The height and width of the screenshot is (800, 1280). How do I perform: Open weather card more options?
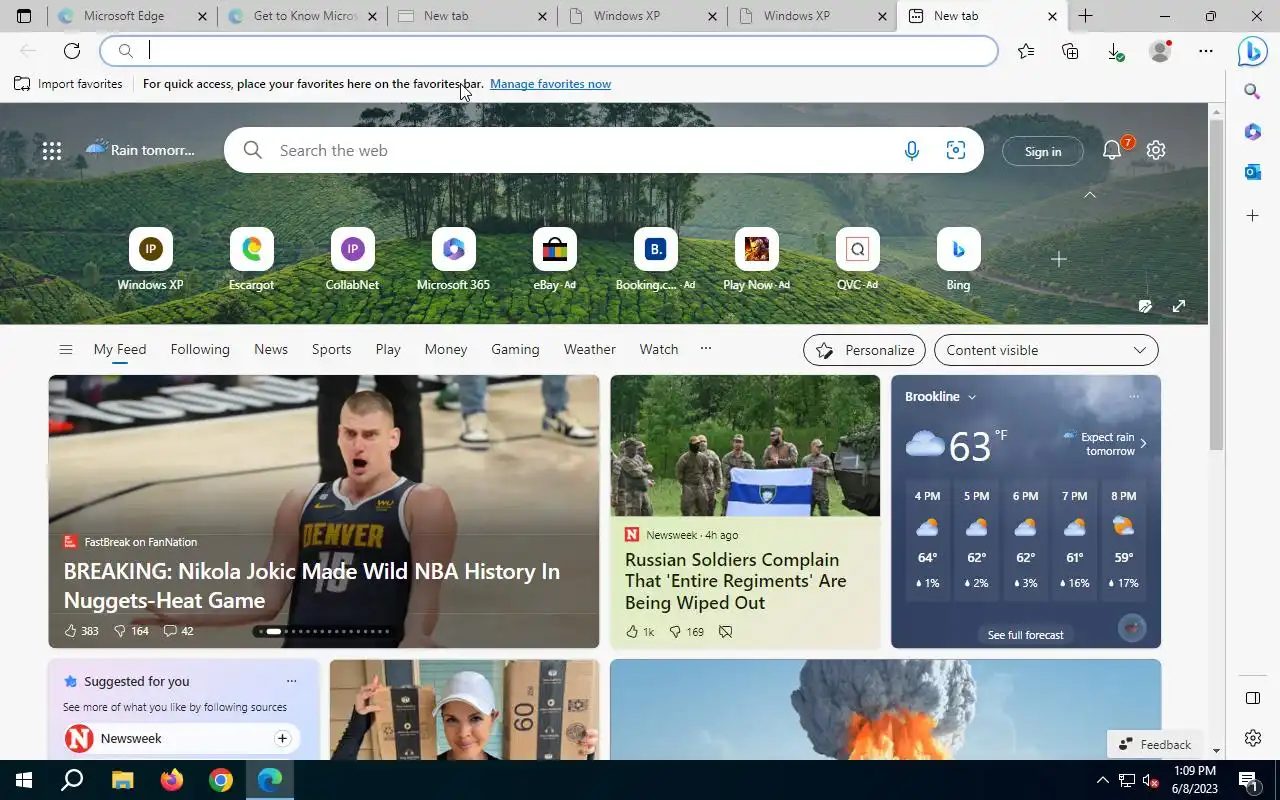point(1134,397)
